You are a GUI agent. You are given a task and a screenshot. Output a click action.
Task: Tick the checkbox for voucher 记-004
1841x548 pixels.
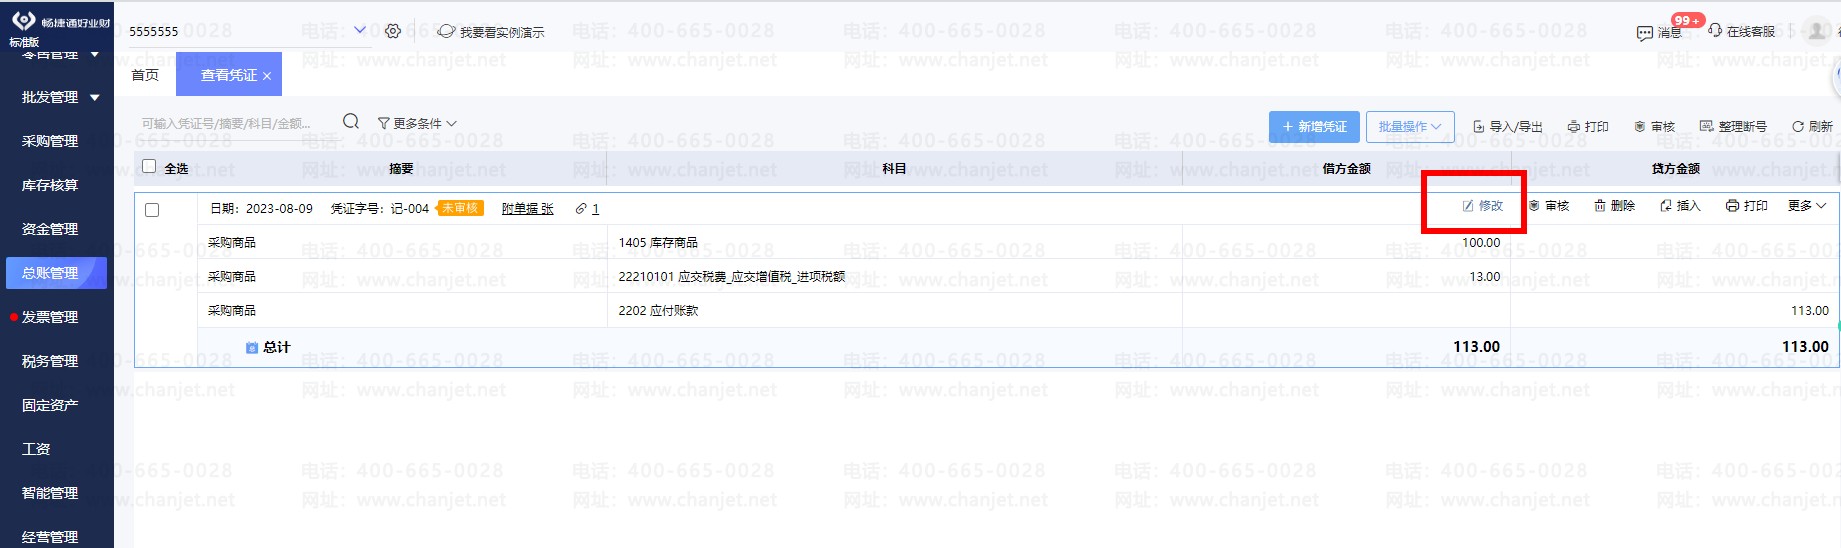click(x=152, y=210)
